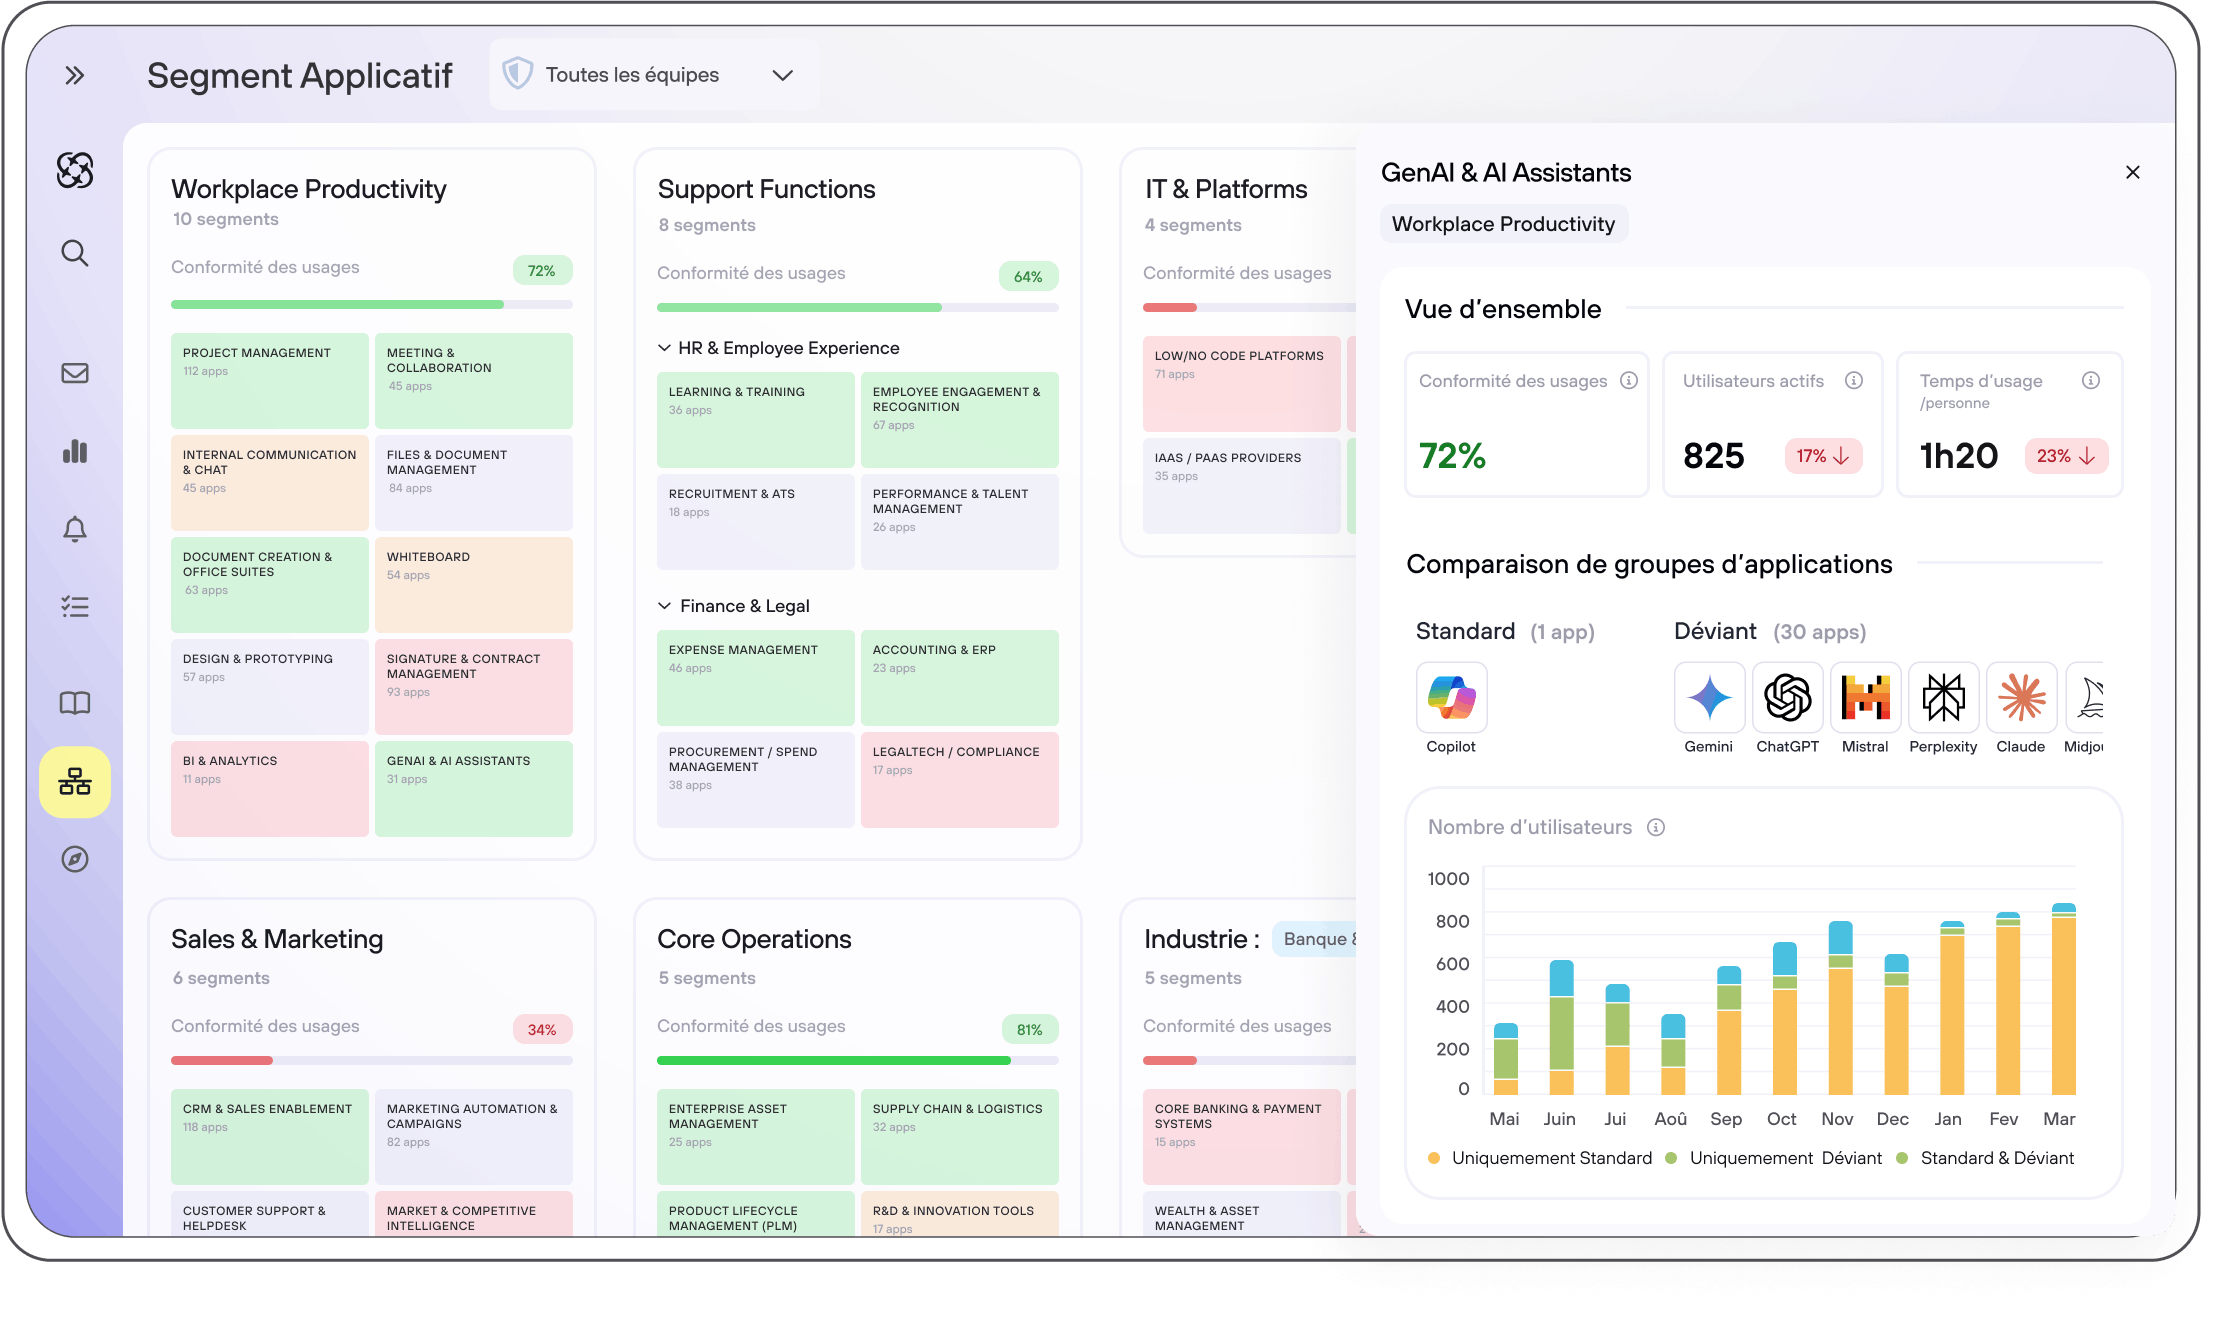Click info icon next to Utilisateurs actifs
The width and height of the screenshot is (2225, 1317).
[1853, 380]
